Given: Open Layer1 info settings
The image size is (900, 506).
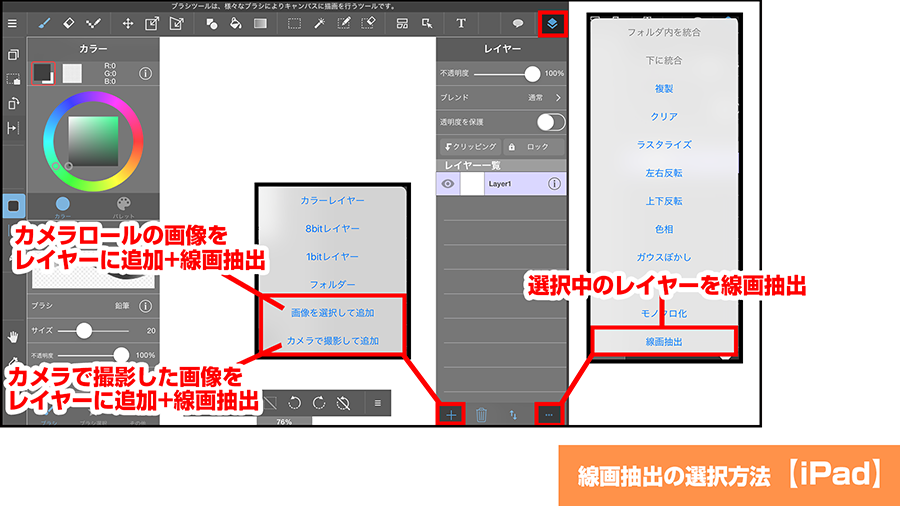Looking at the screenshot, I should (x=554, y=184).
